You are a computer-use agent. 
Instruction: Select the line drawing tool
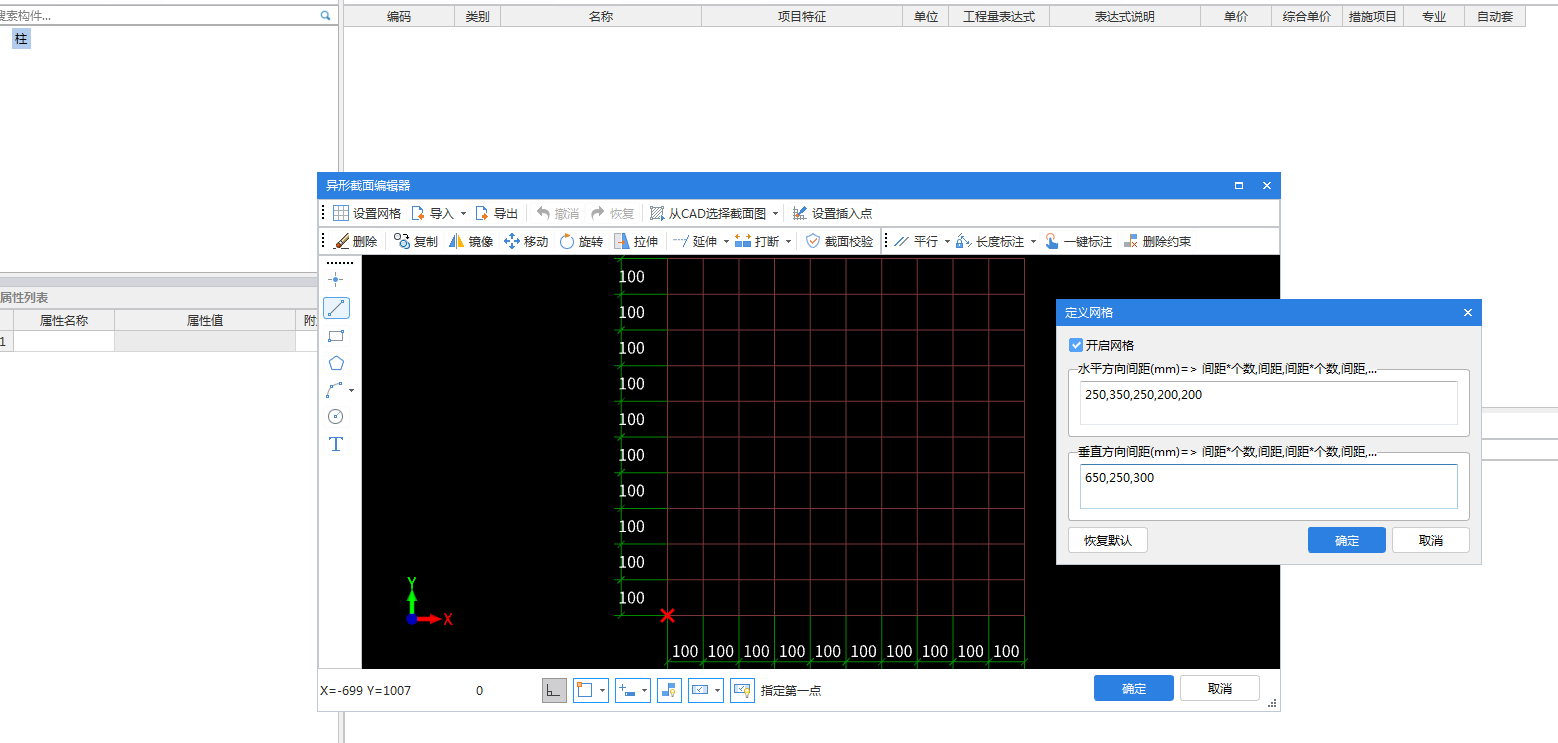(x=337, y=308)
